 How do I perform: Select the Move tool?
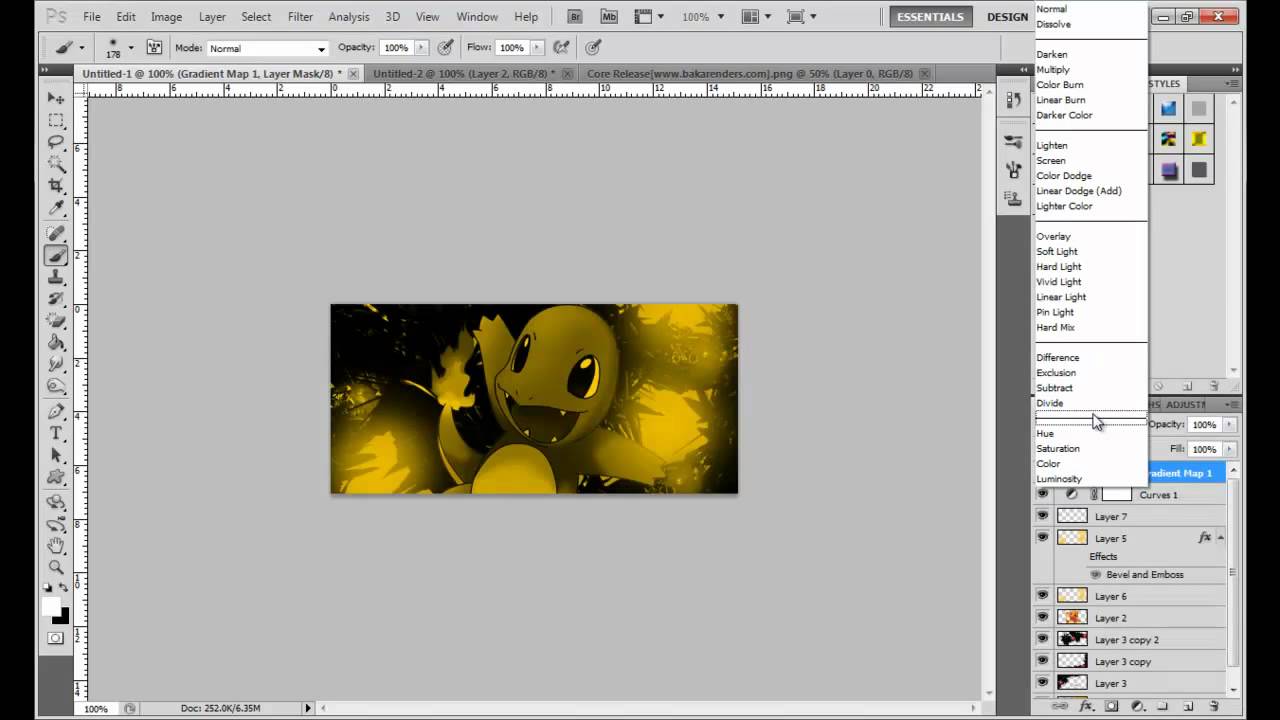click(x=56, y=98)
